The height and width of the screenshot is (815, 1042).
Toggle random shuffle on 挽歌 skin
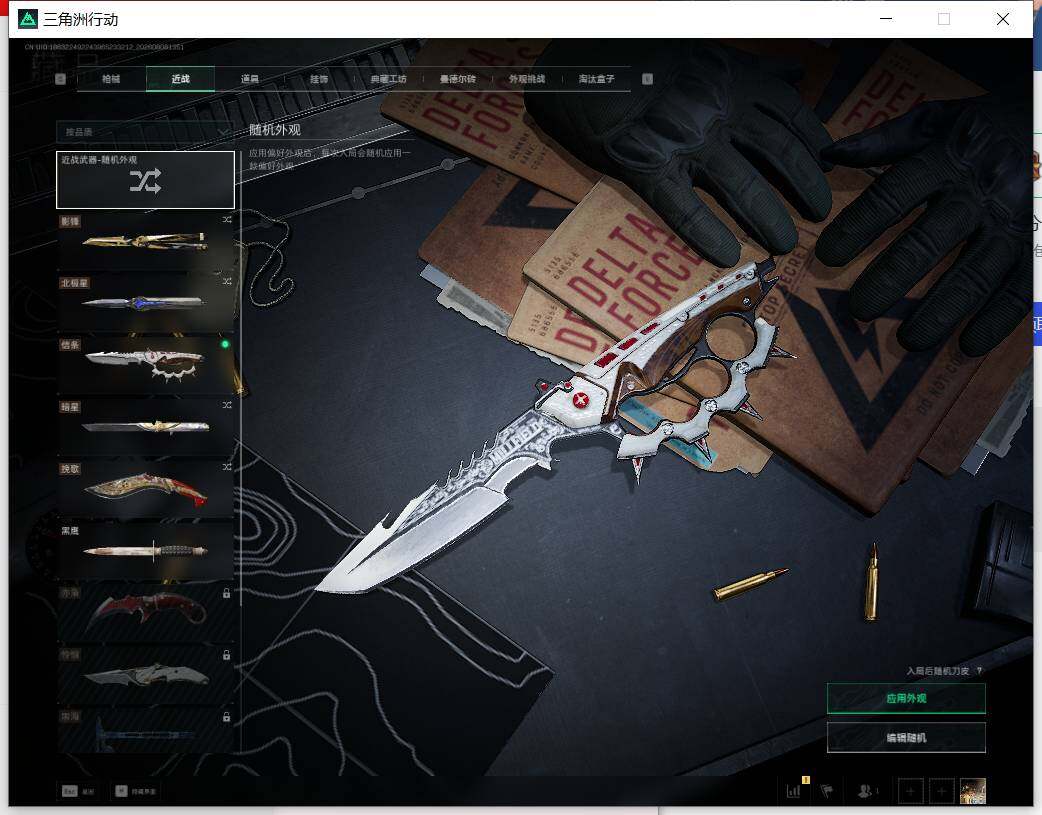point(227,467)
